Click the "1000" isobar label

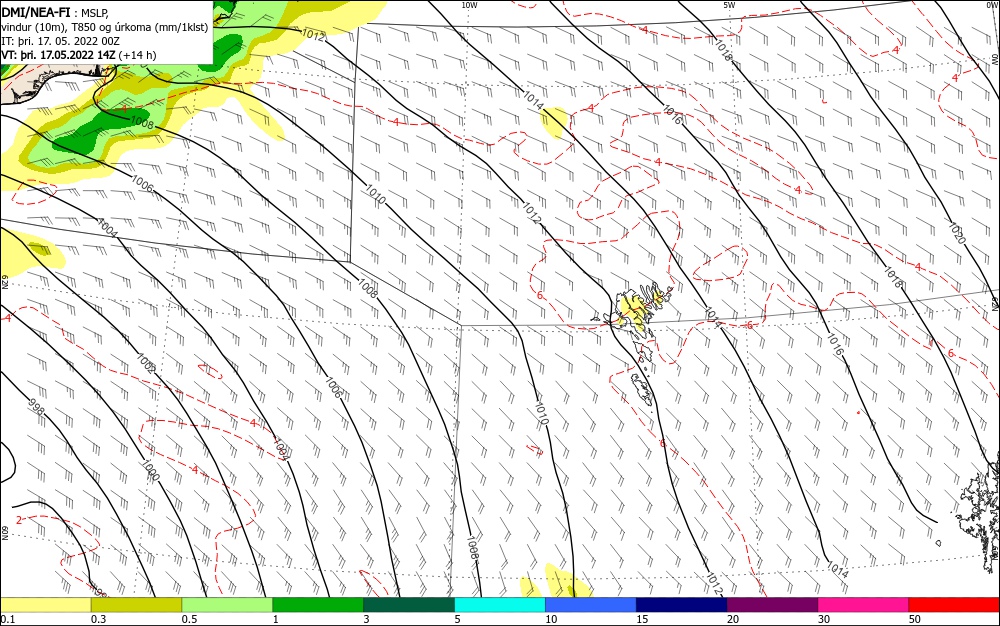point(151,471)
